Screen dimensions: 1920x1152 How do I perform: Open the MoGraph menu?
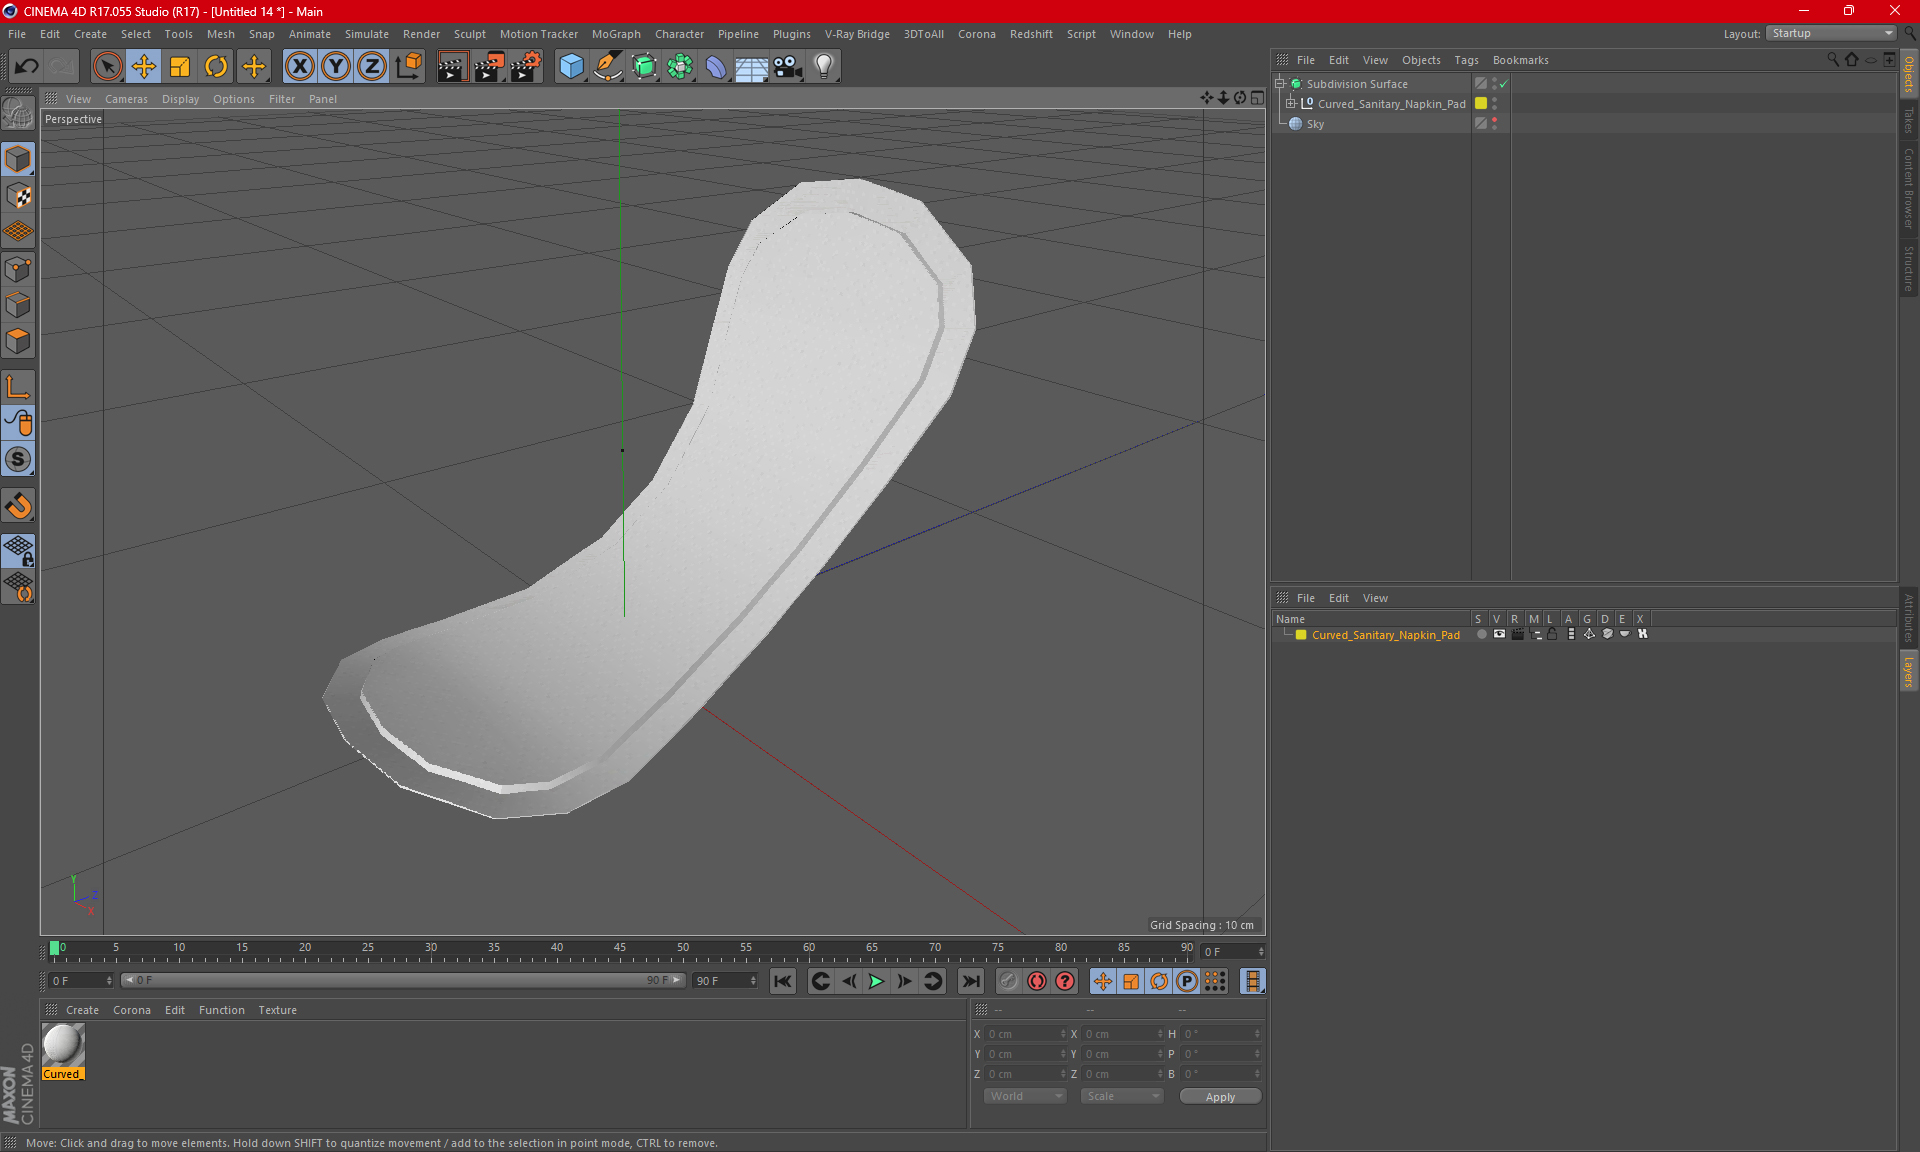[615, 34]
